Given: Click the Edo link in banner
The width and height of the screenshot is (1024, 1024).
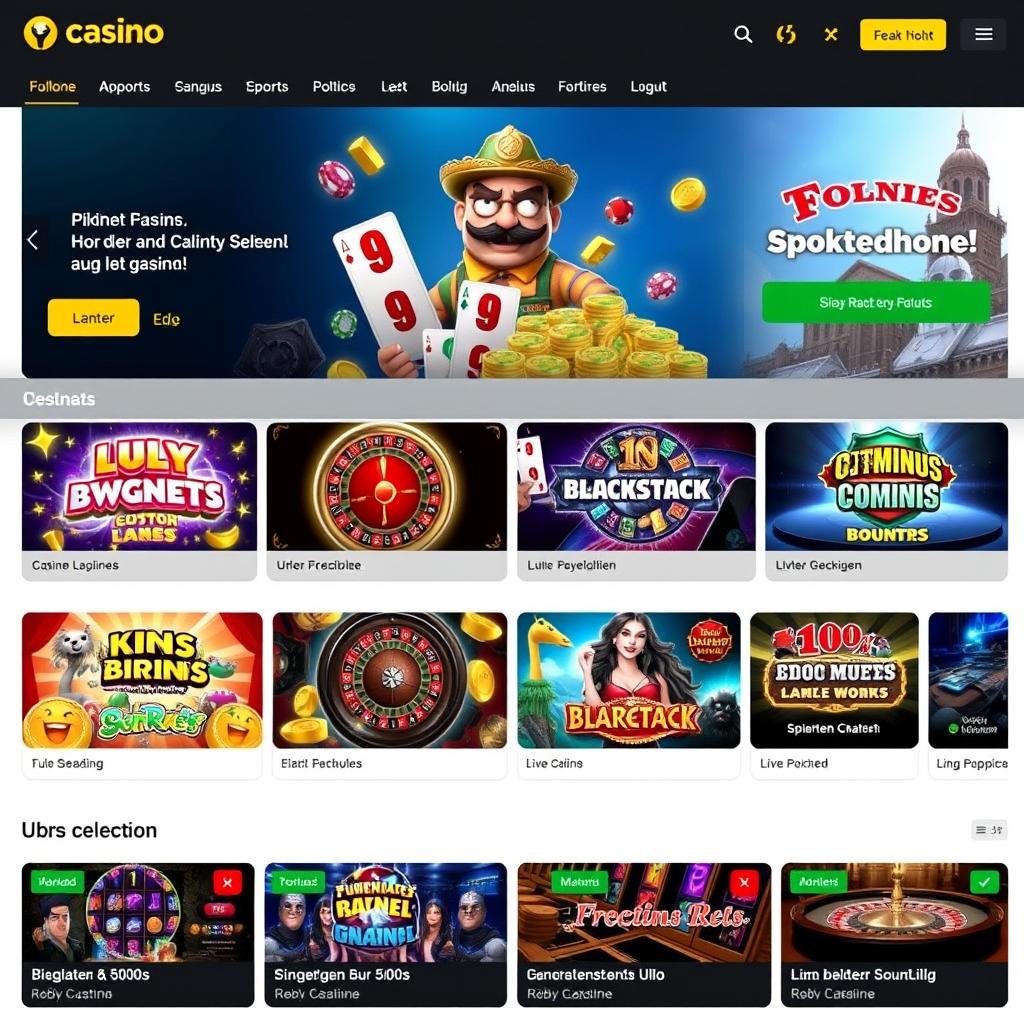Looking at the screenshot, I should pyautogui.click(x=166, y=319).
